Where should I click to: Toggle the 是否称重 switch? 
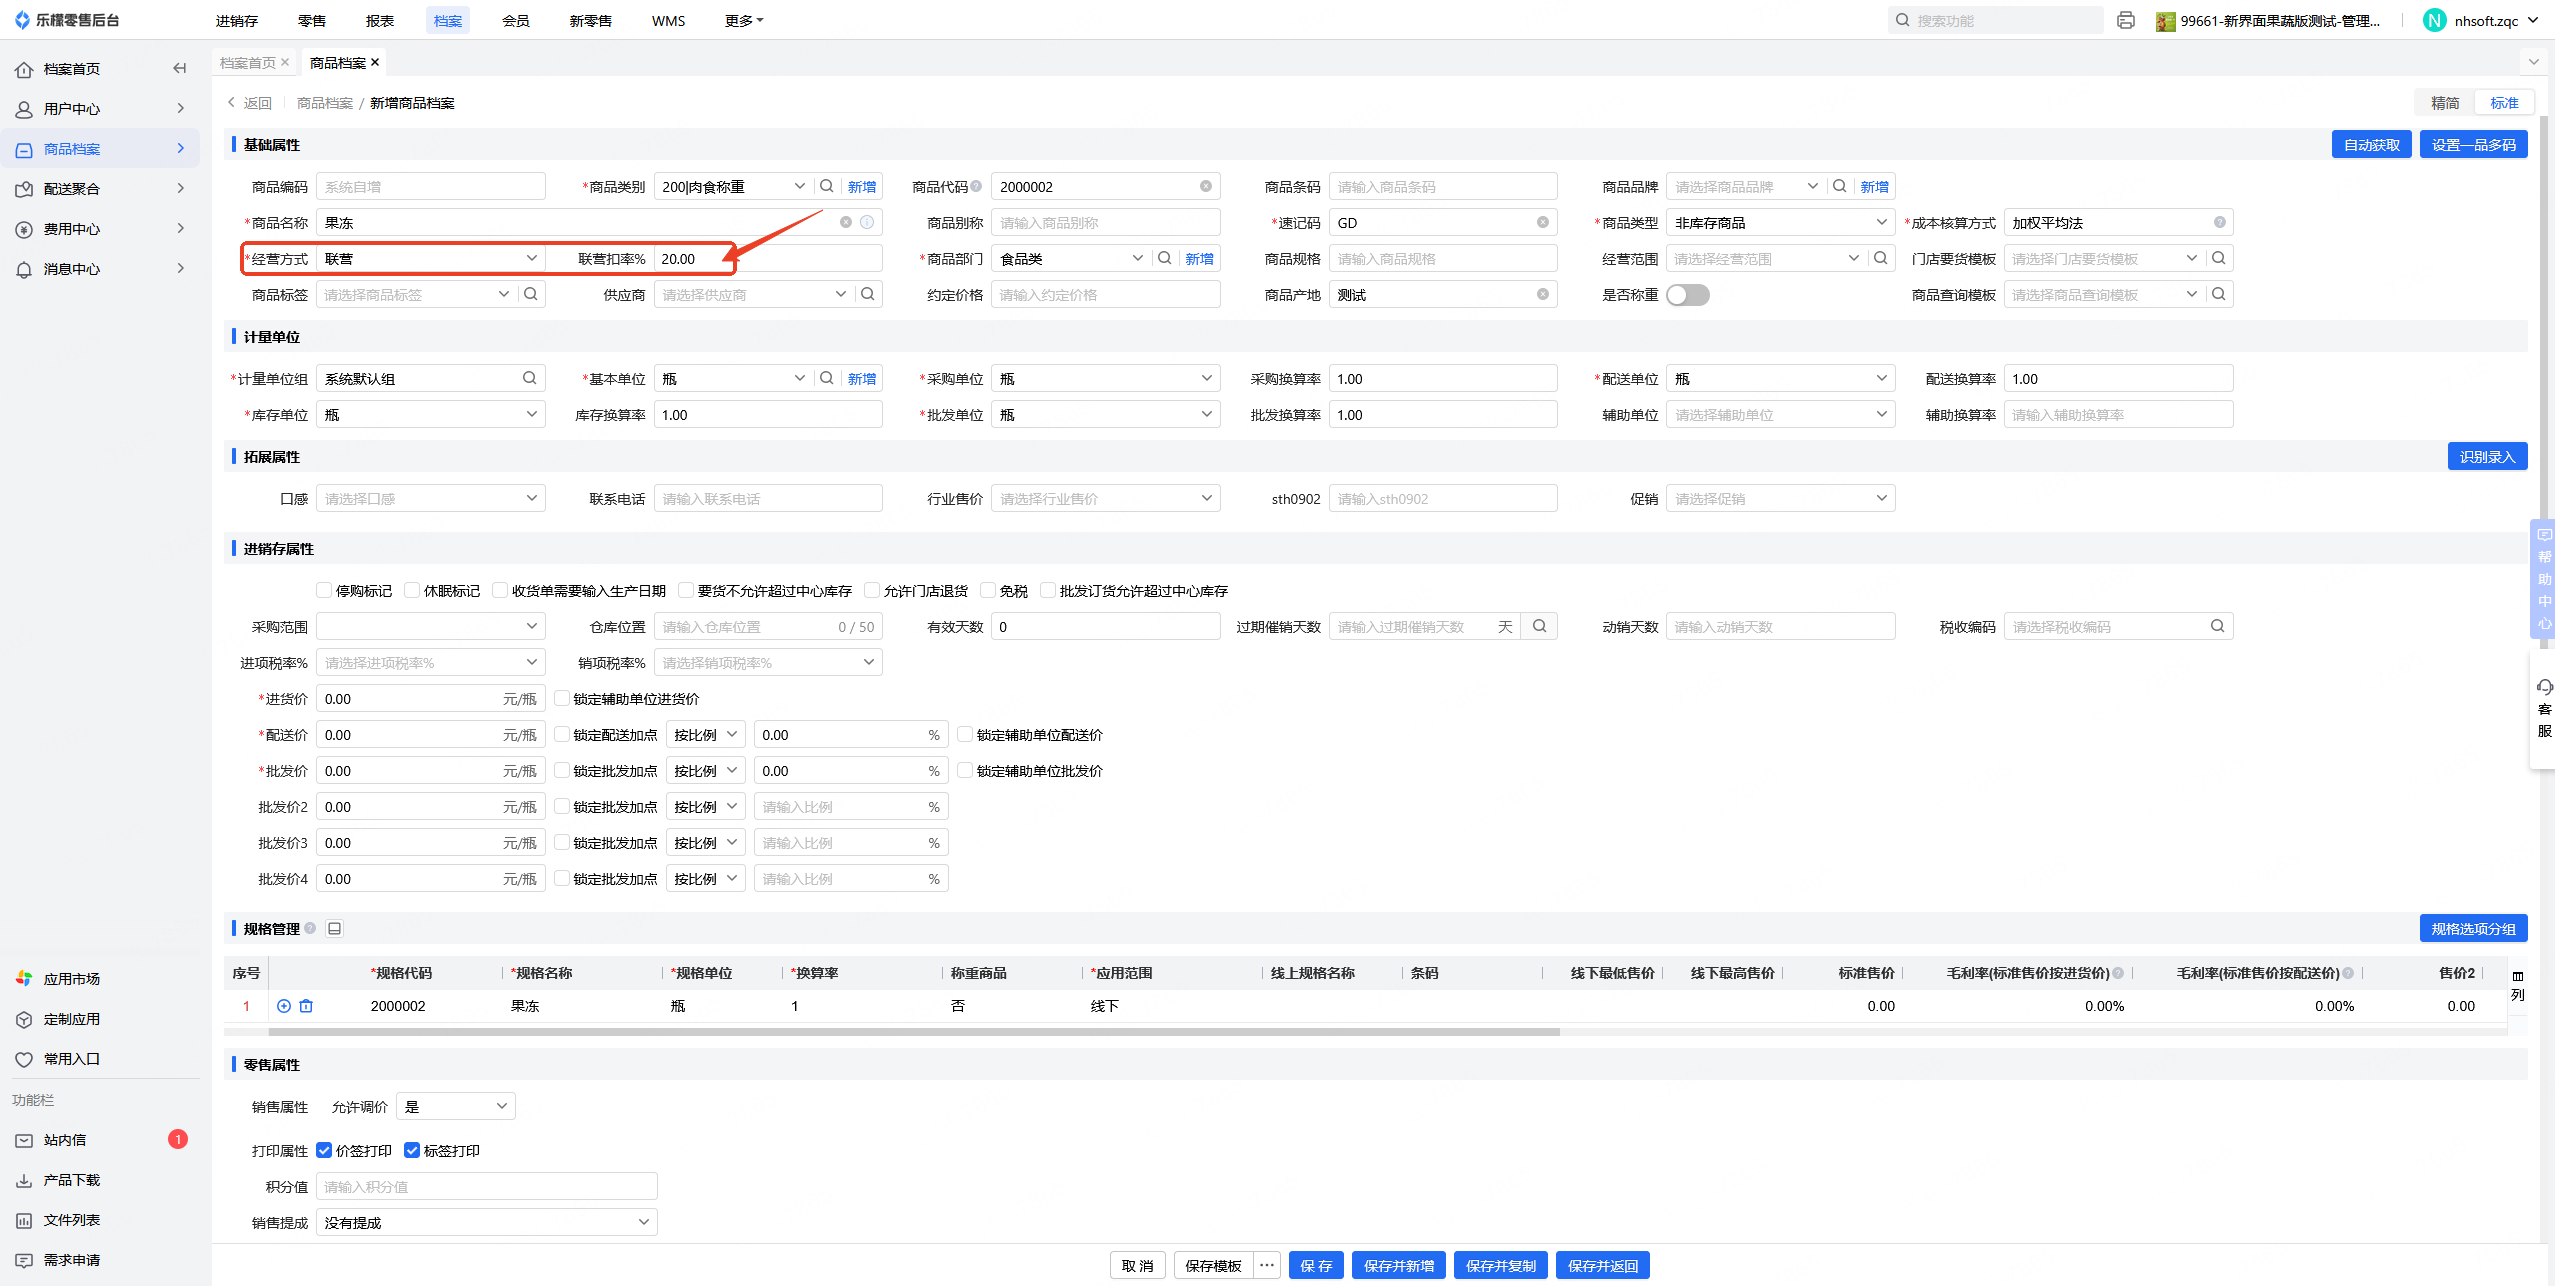pyautogui.click(x=1688, y=295)
